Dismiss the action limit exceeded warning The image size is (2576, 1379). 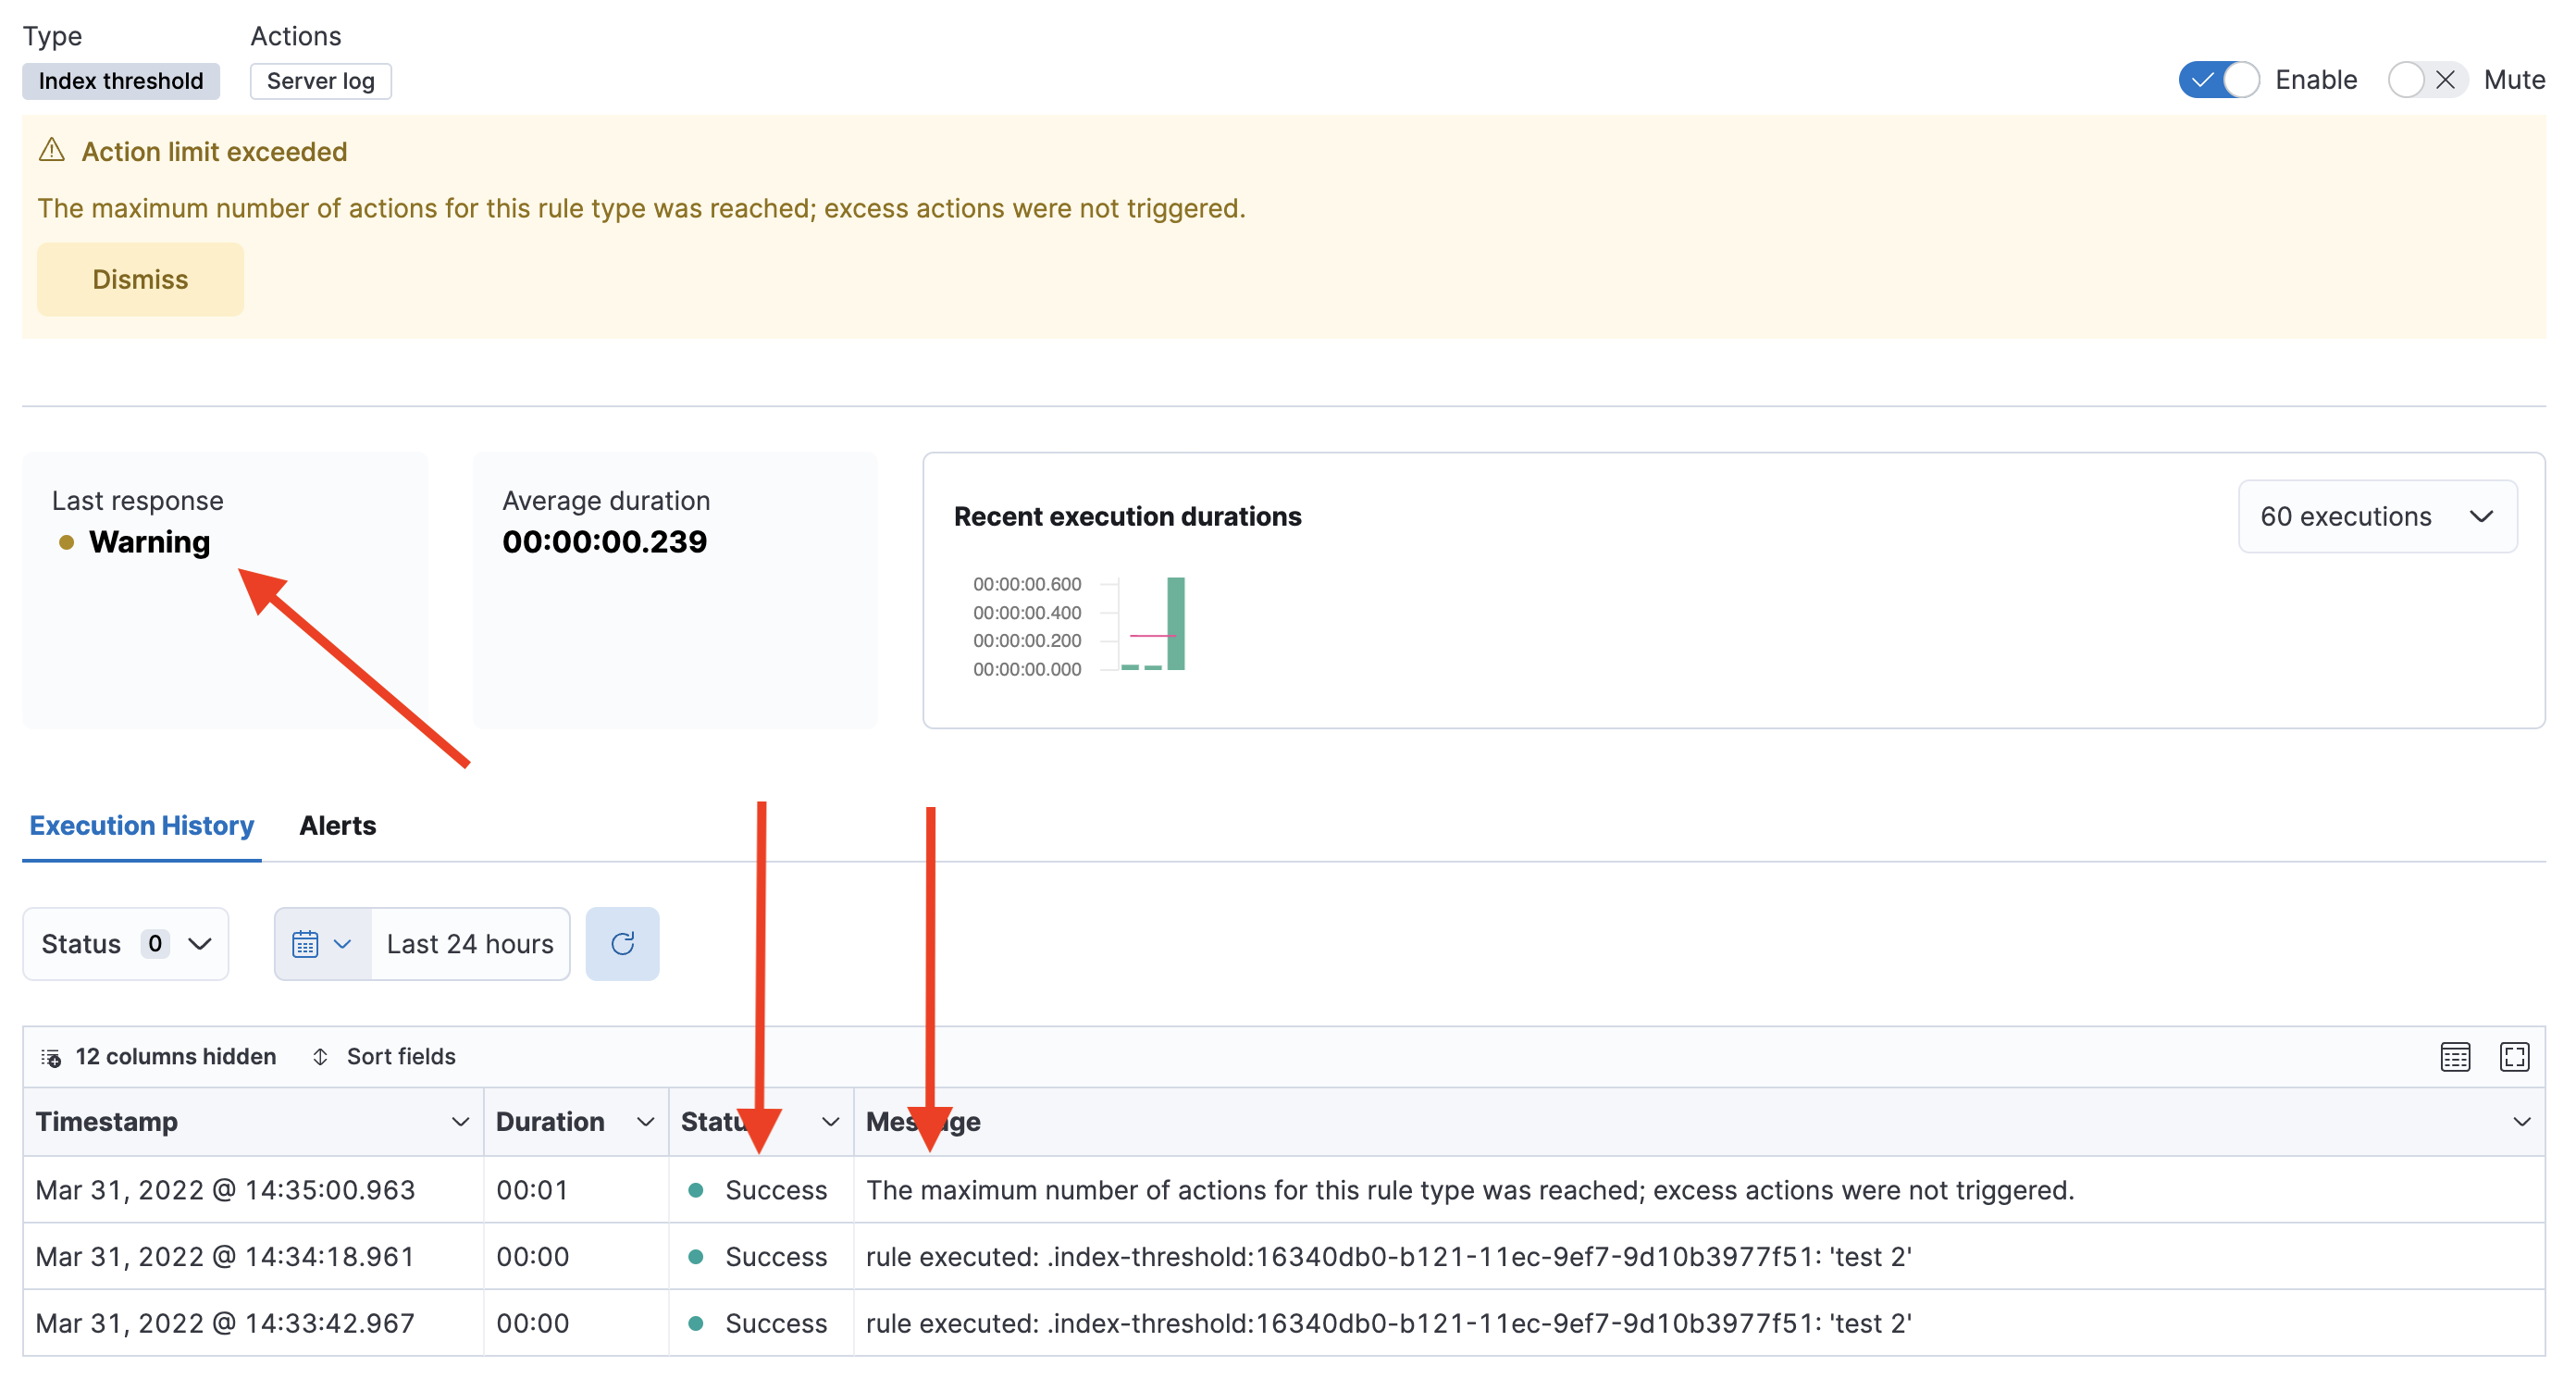click(139, 279)
